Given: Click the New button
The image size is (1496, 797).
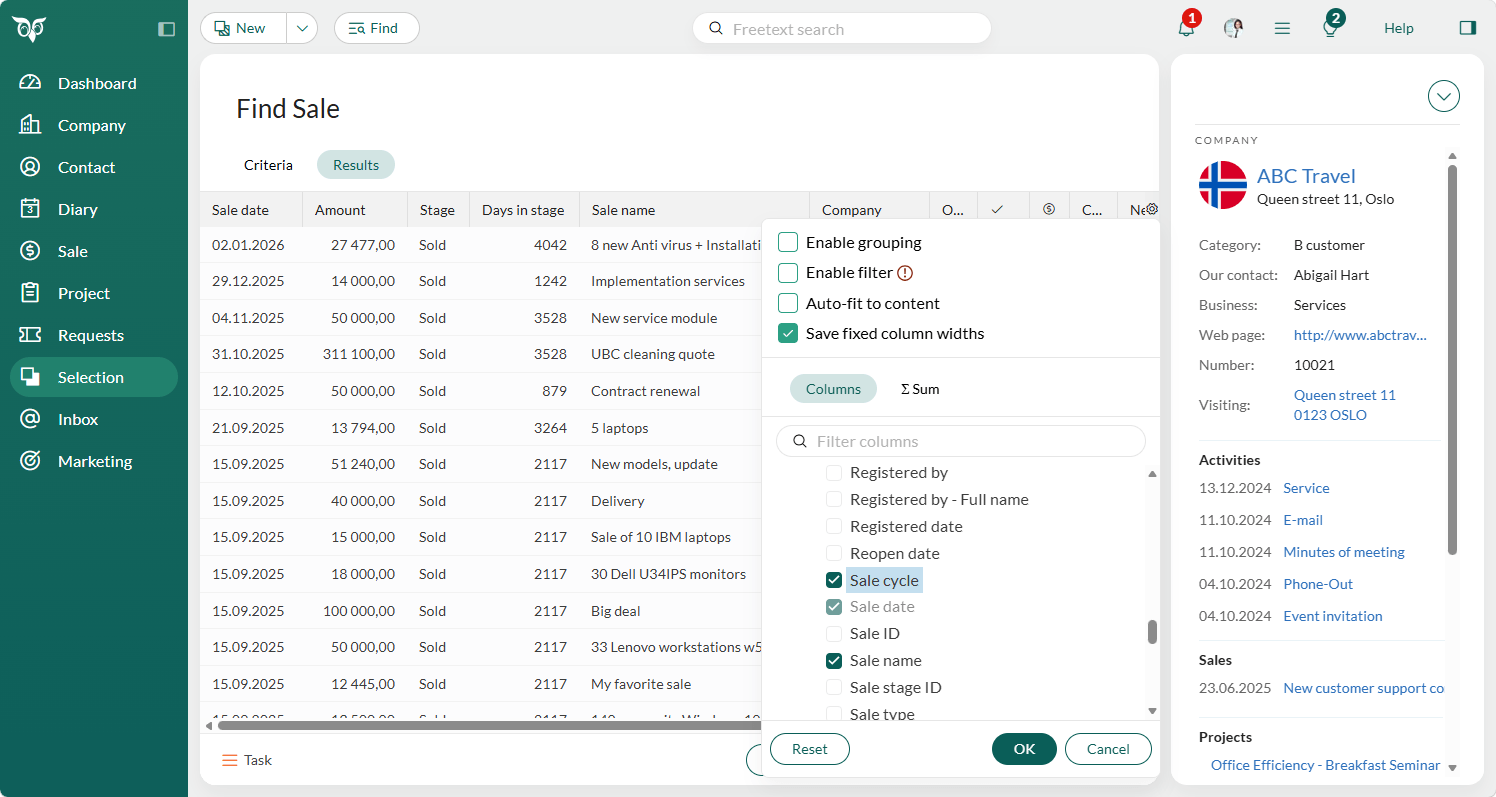Looking at the screenshot, I should pyautogui.click(x=244, y=28).
